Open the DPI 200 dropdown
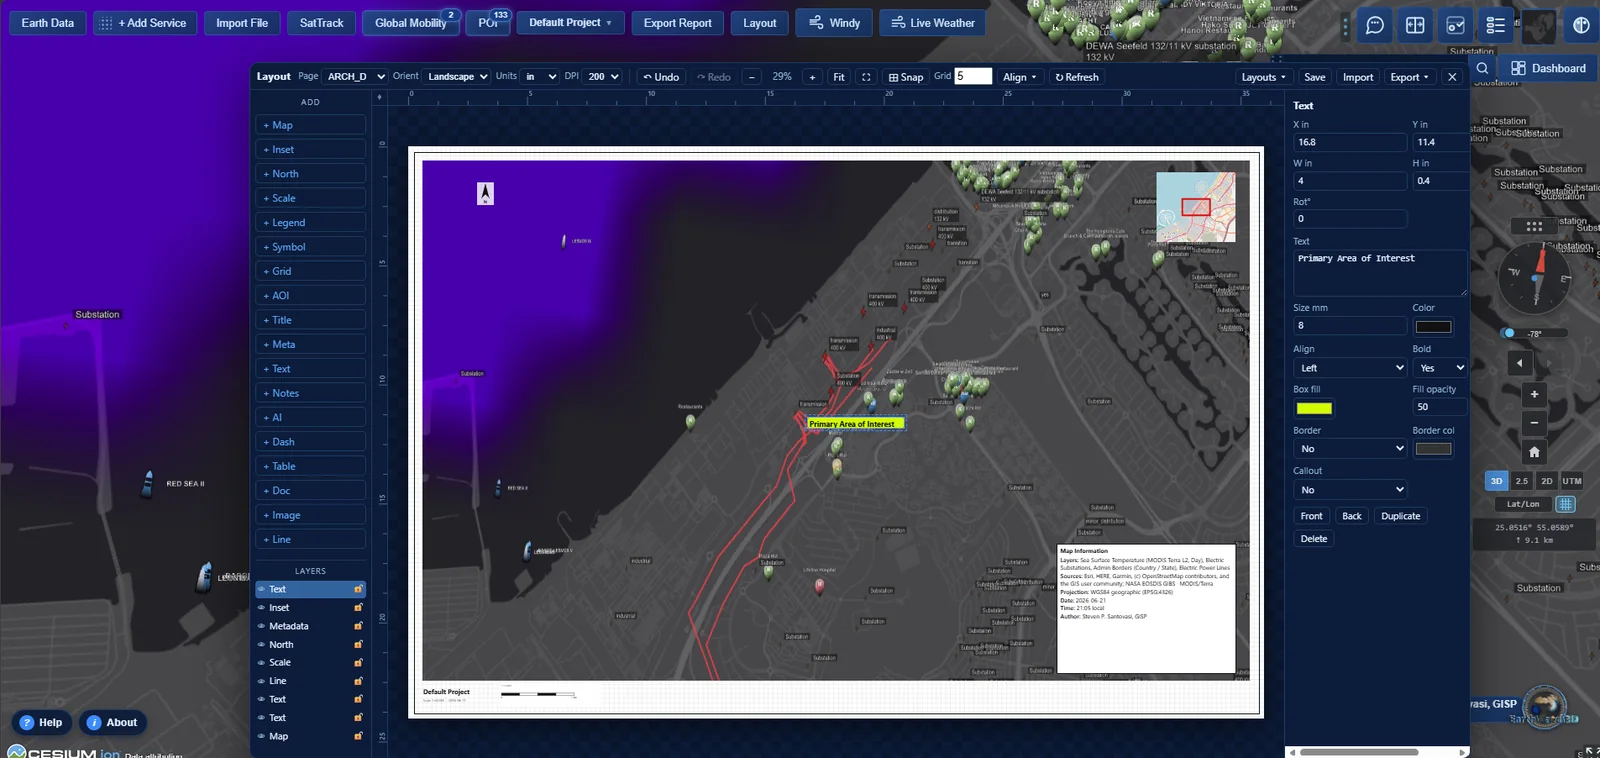 click(x=603, y=76)
